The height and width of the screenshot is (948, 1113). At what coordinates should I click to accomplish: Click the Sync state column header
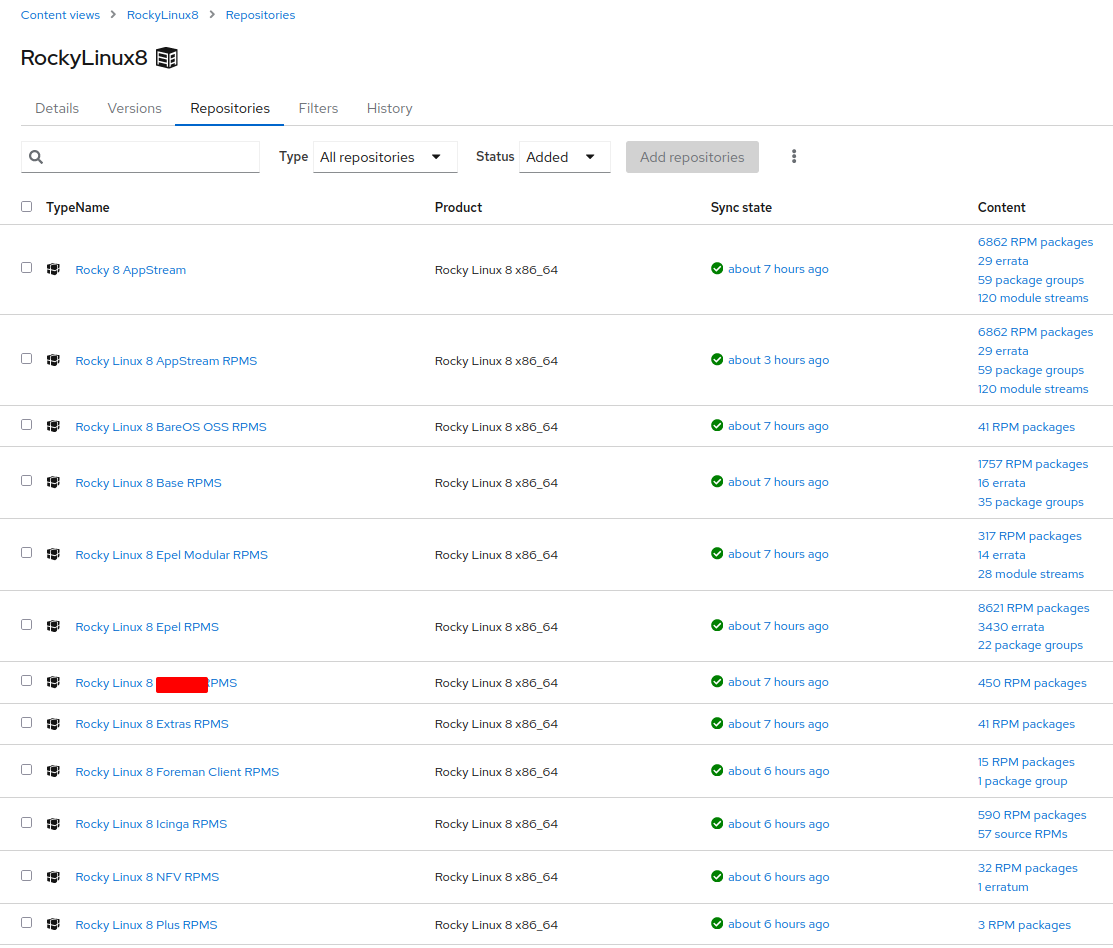(741, 207)
